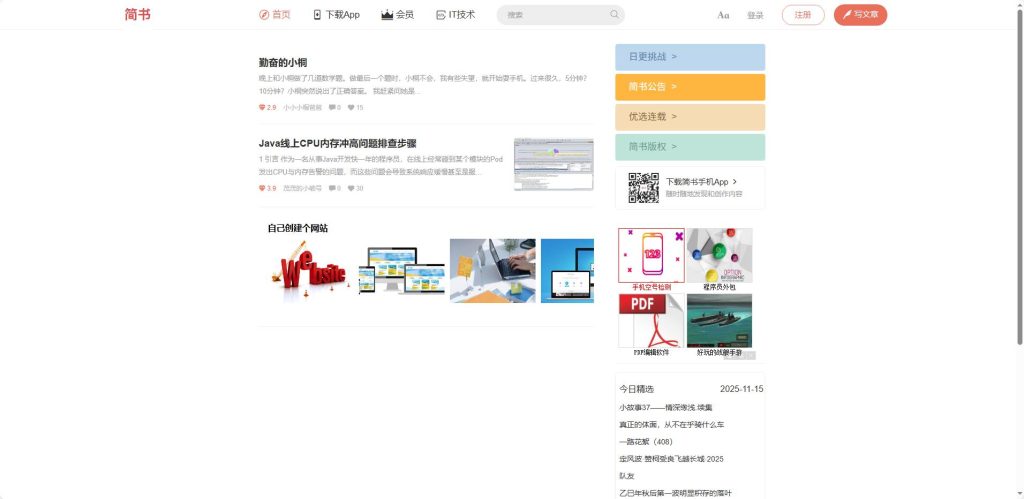Click the 简书 logo
The height and width of the screenshot is (499, 1024).
[x=137, y=14]
